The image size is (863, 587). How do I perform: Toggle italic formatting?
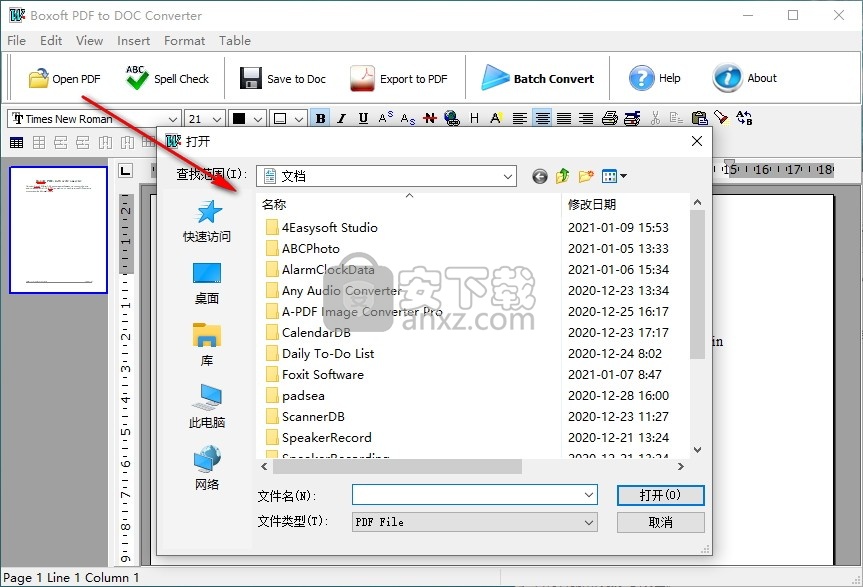click(342, 118)
